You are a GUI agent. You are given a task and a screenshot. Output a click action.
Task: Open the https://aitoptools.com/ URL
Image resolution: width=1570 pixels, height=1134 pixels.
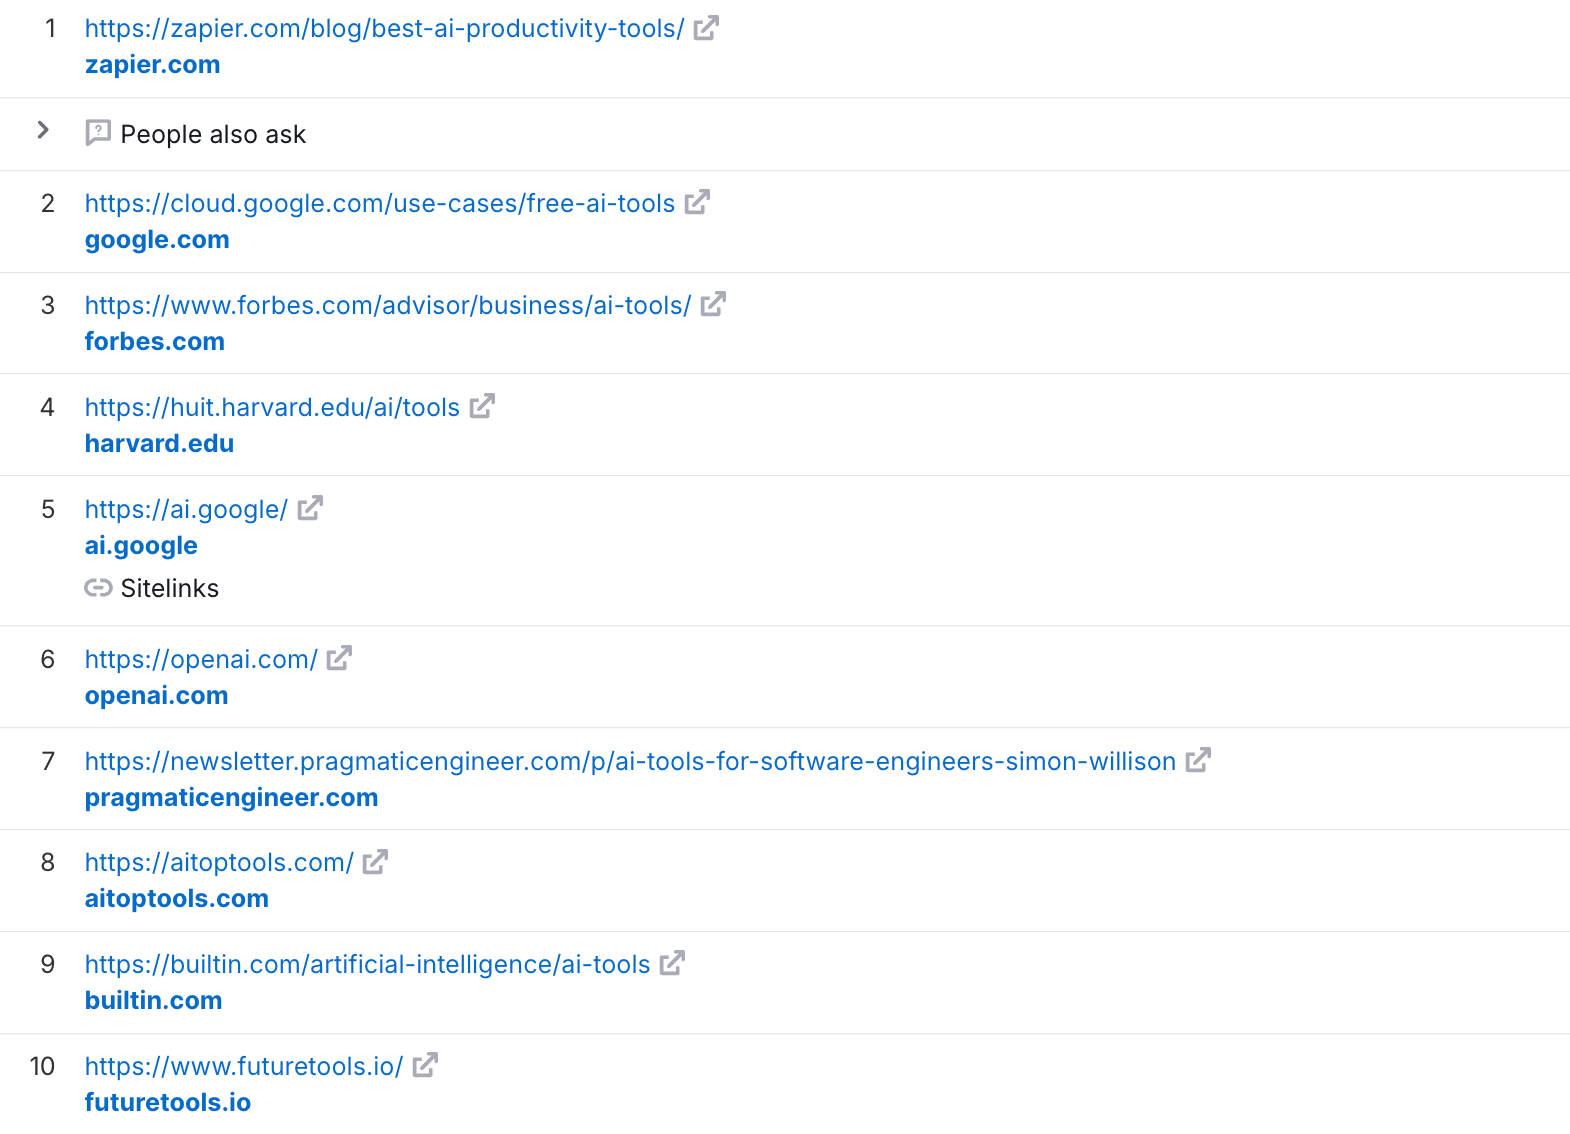219,862
